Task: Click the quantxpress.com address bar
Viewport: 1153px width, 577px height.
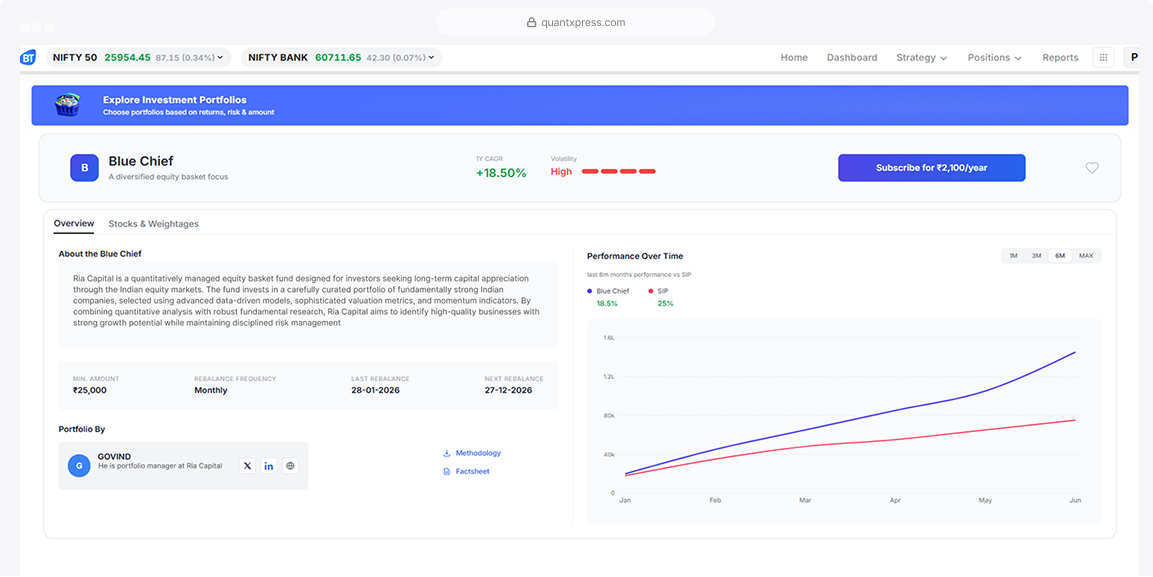Action: (576, 22)
